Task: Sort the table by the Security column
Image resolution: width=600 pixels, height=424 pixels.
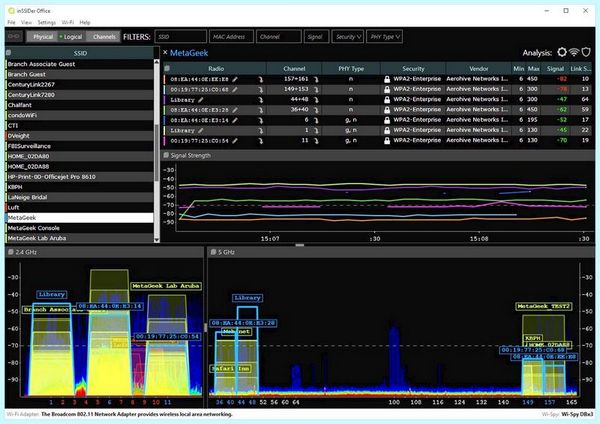Action: pos(413,68)
